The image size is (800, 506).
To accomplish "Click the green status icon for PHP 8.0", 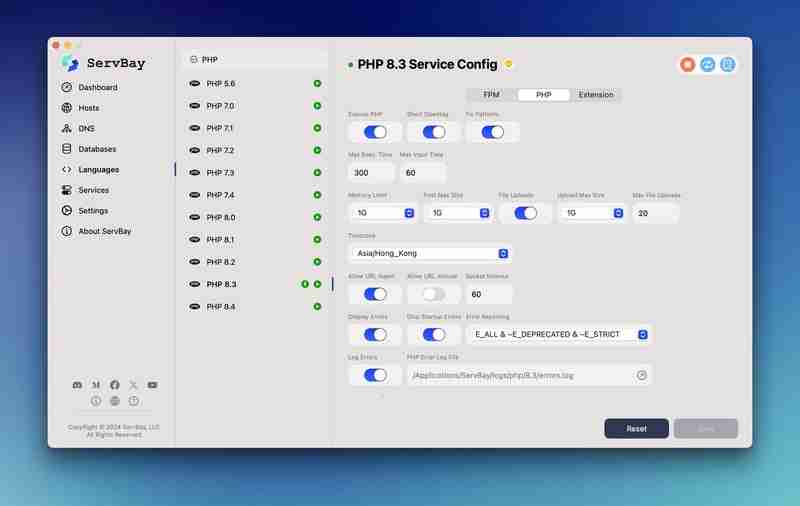I will (x=317, y=217).
